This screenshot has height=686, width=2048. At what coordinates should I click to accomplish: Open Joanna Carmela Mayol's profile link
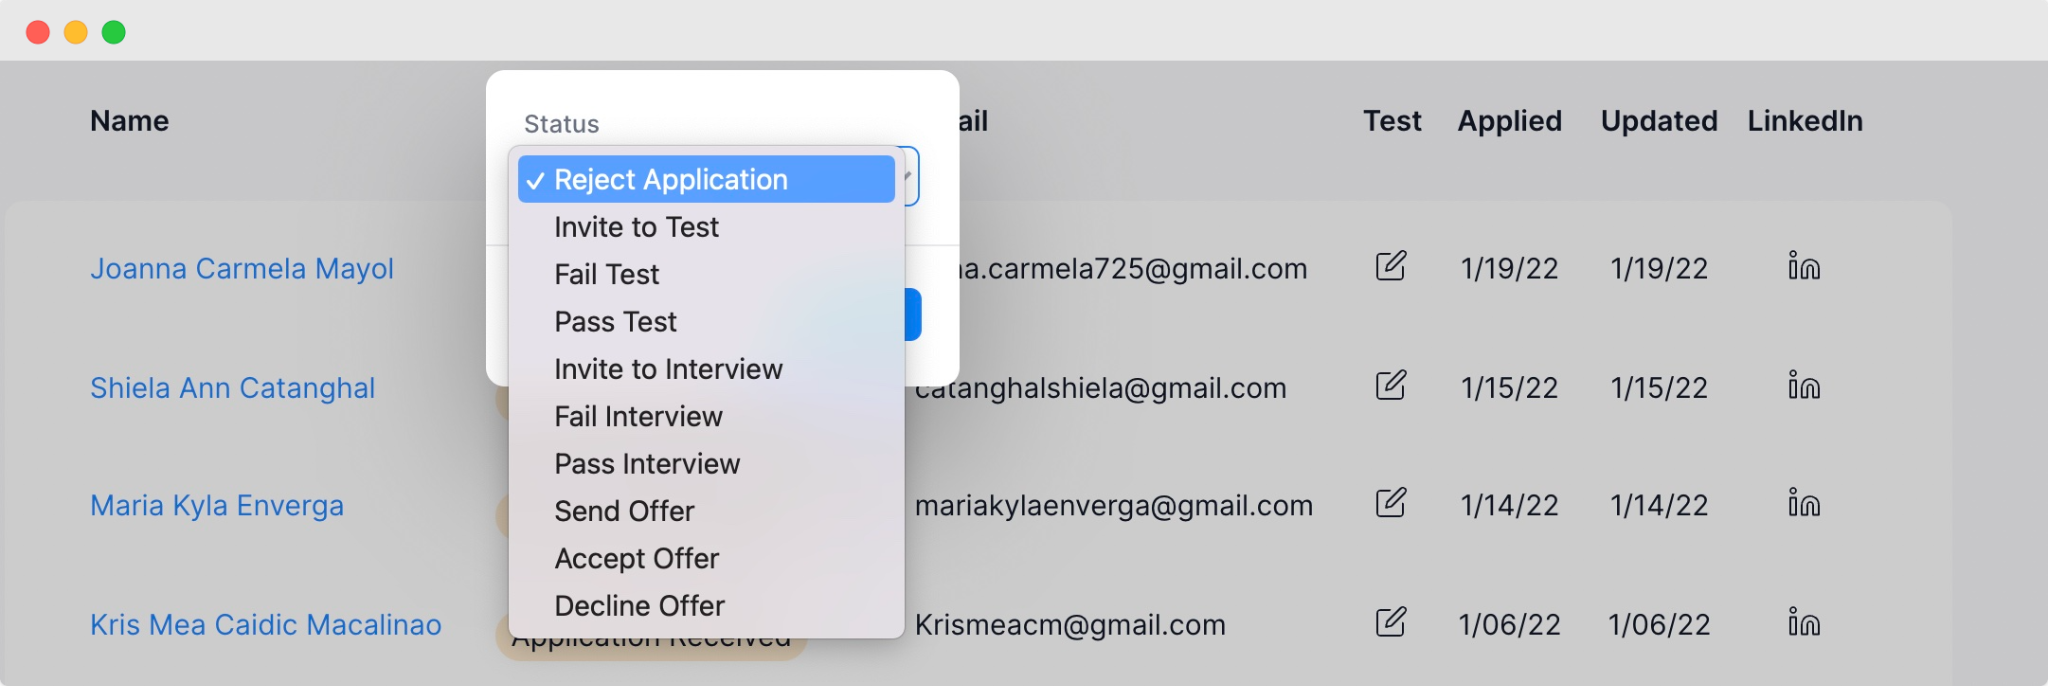[x=242, y=269]
